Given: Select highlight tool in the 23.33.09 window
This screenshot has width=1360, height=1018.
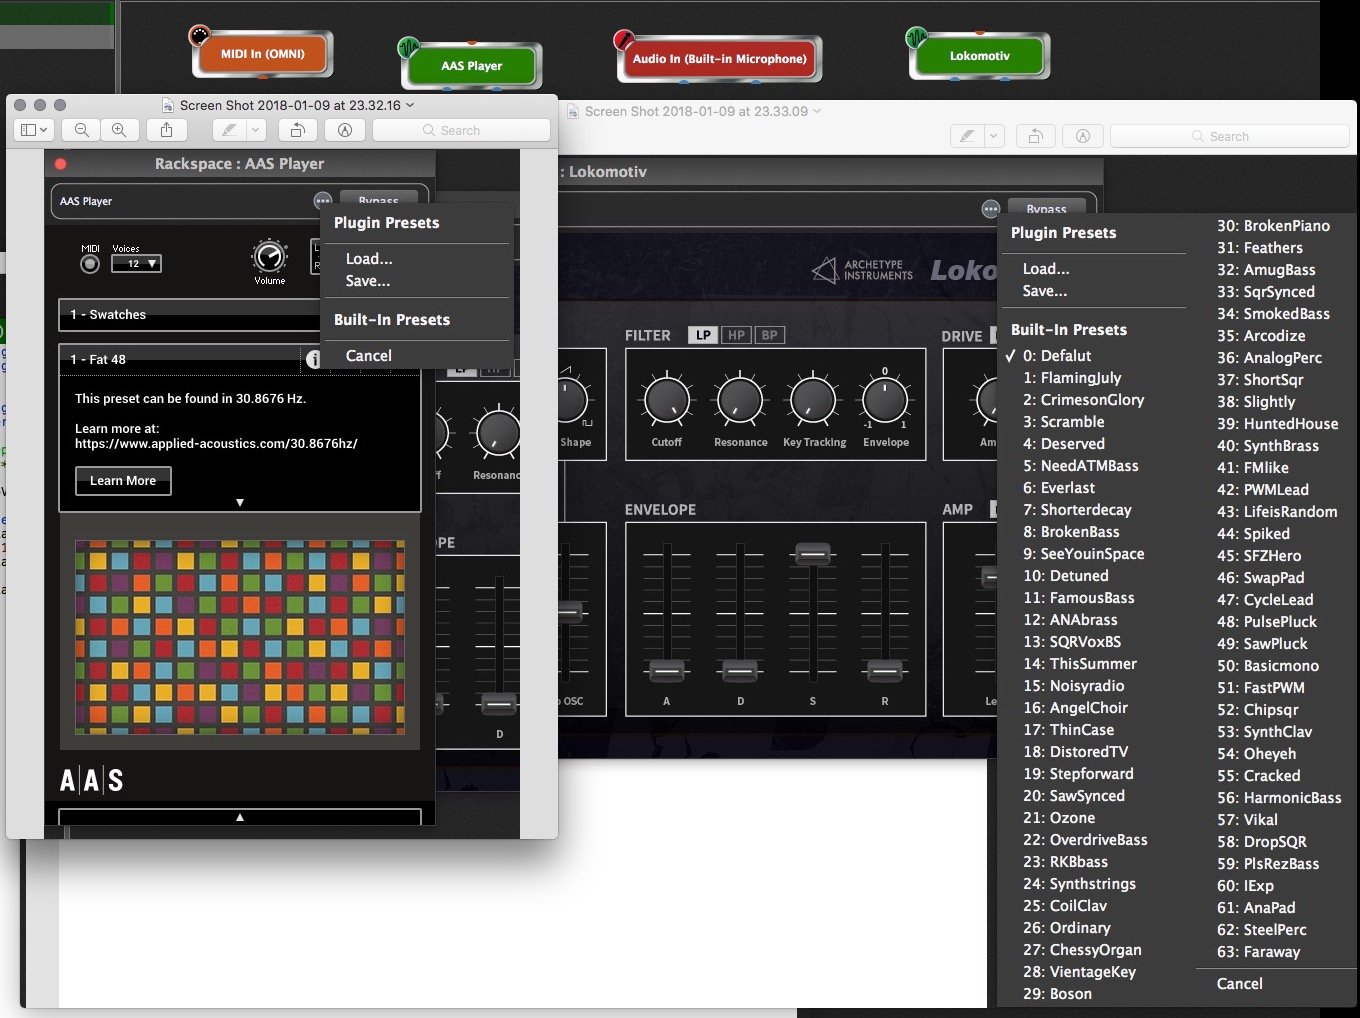Looking at the screenshot, I should [x=967, y=136].
